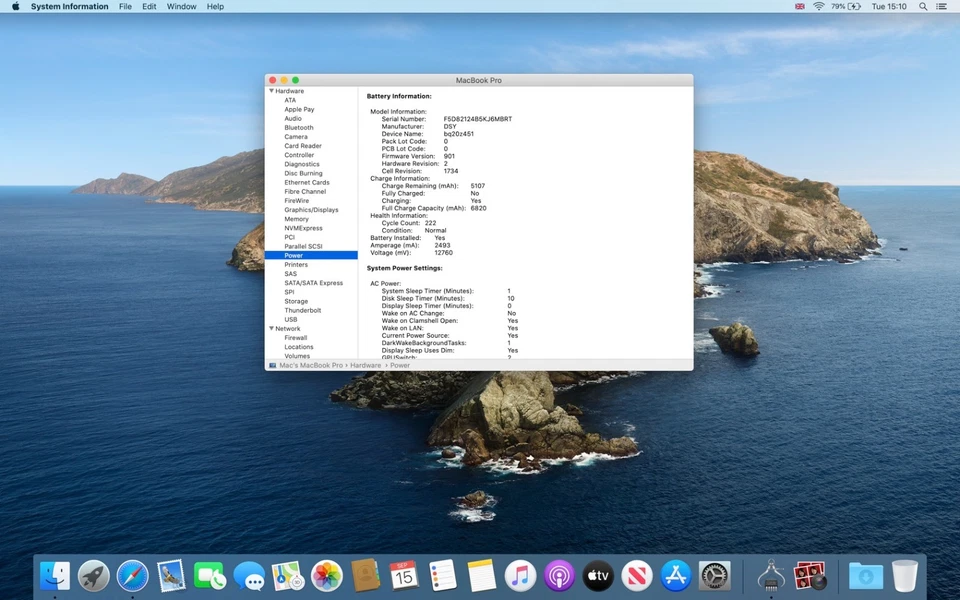Select Card Reader in the sidebar
Image resolution: width=960 pixels, height=600 pixels.
pos(302,146)
